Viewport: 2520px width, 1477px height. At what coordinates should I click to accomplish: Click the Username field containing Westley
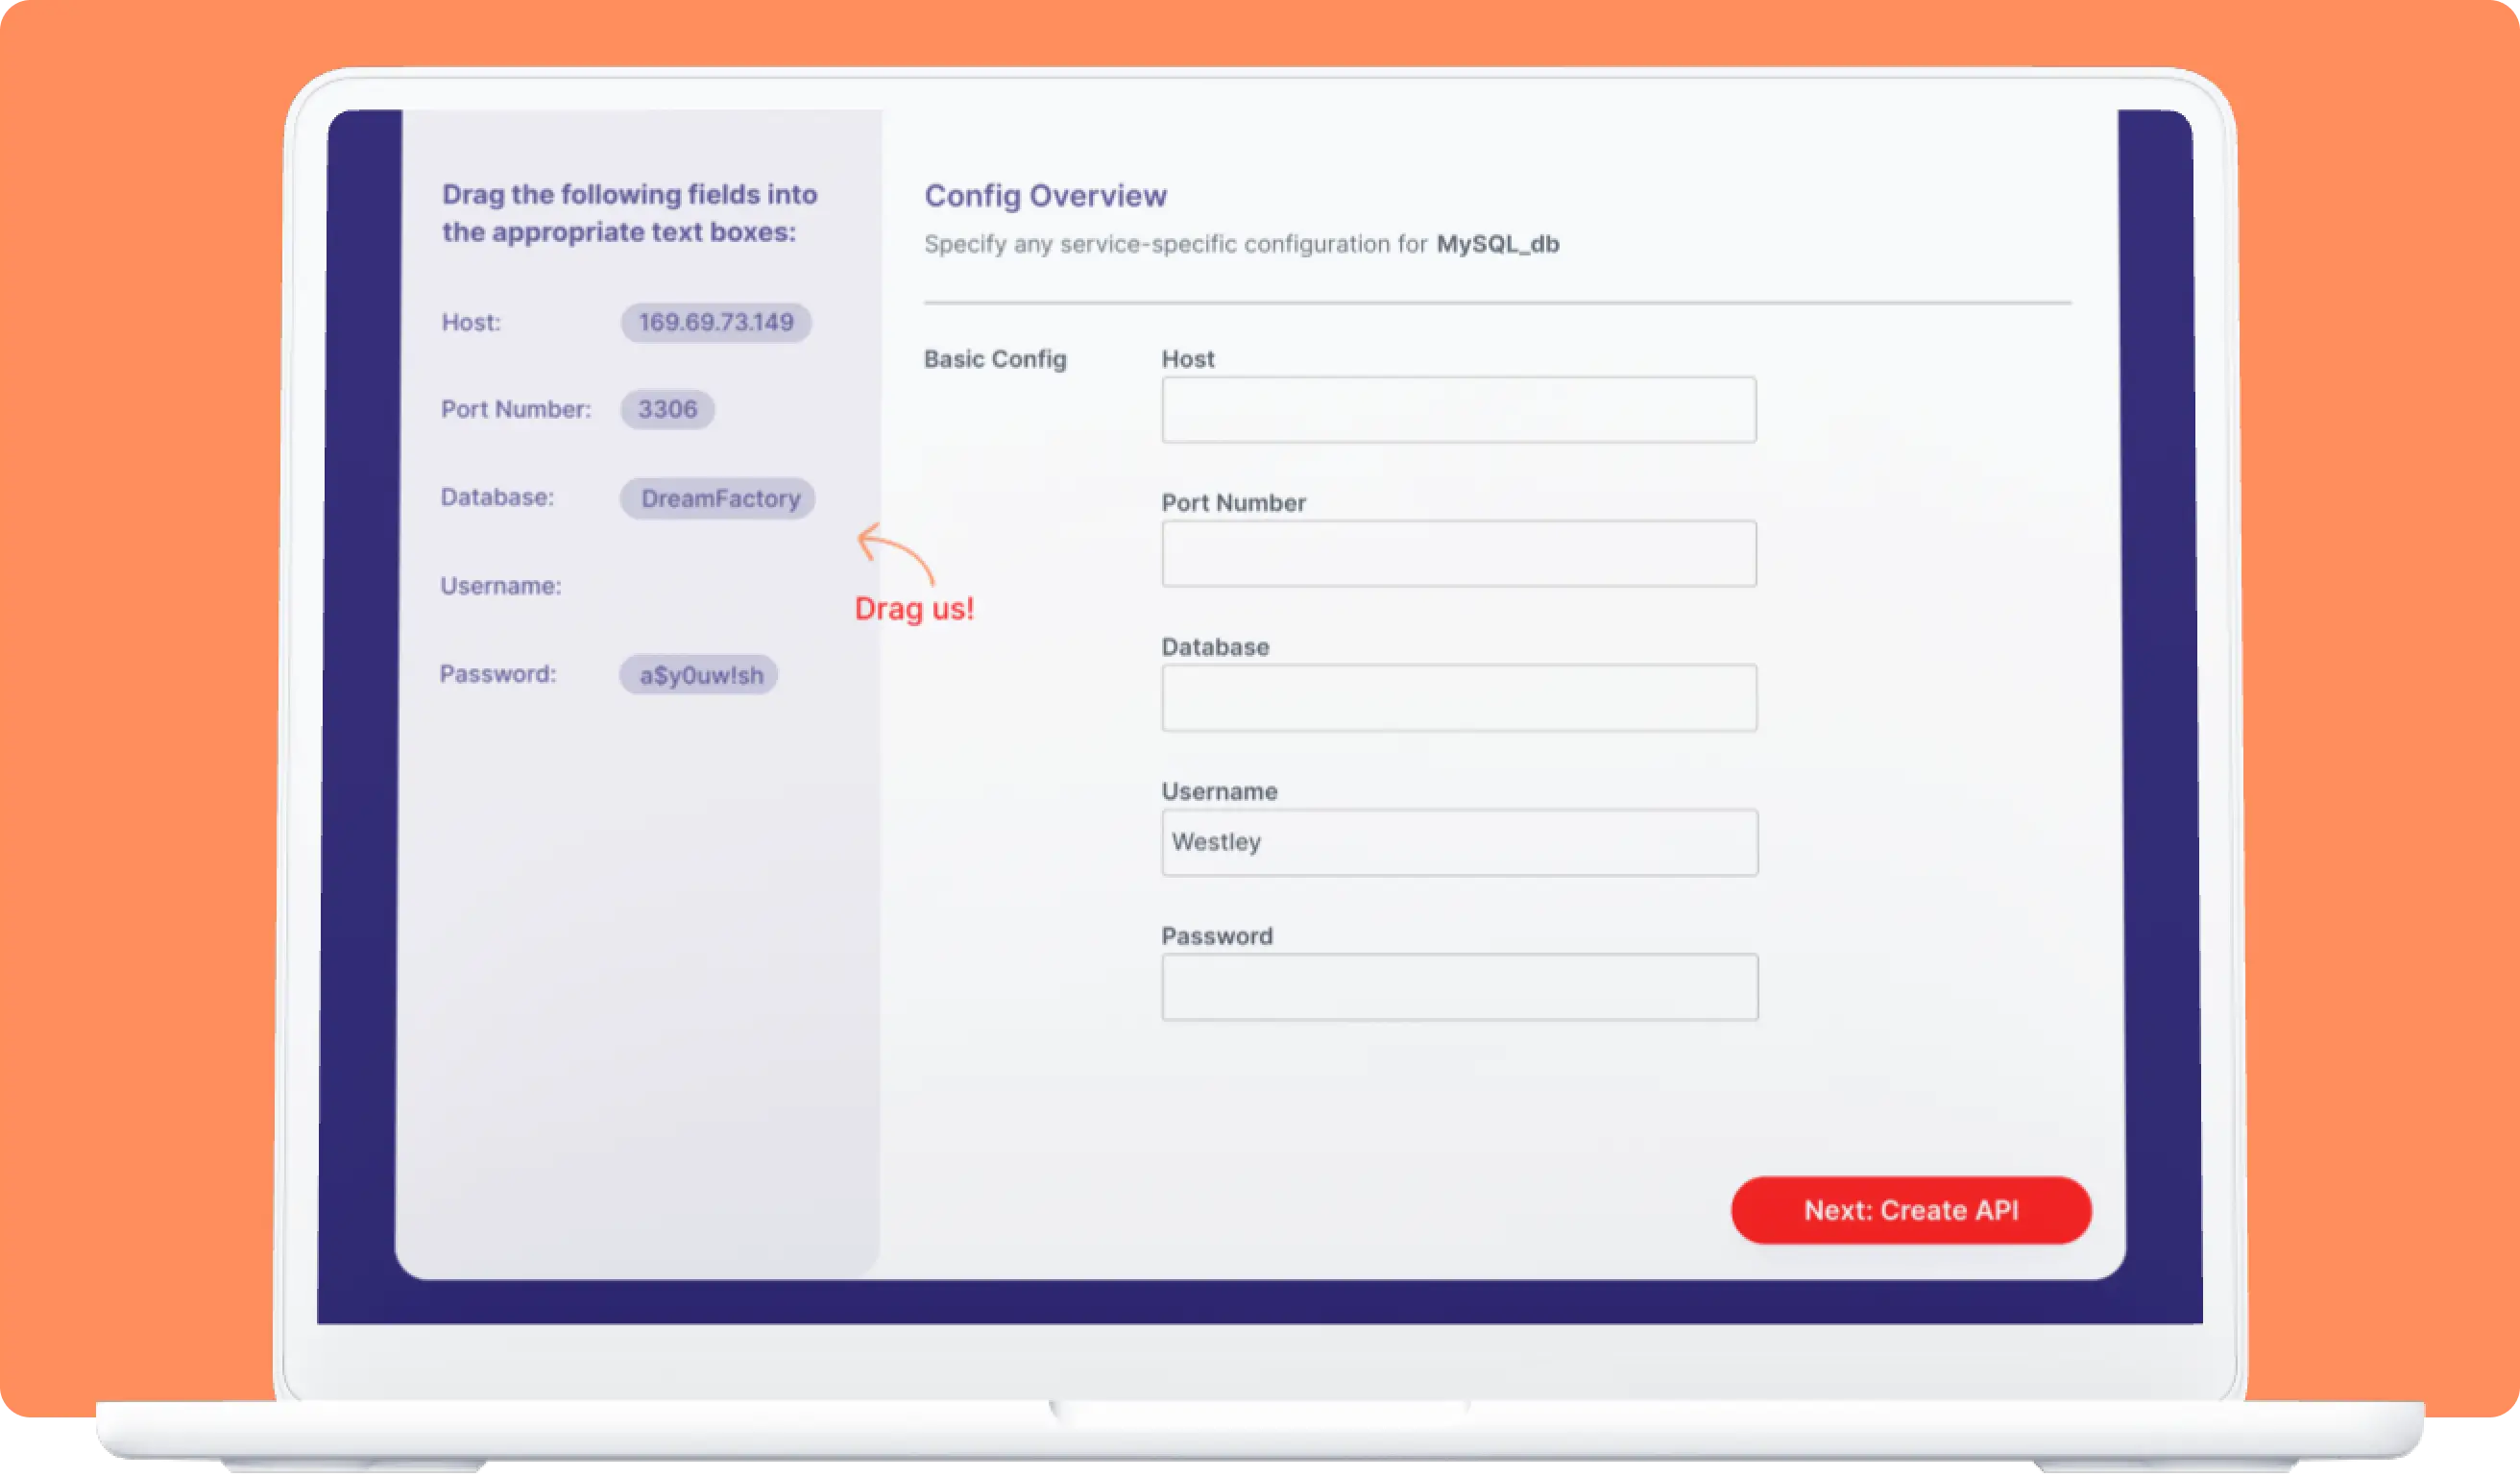pyautogui.click(x=1458, y=842)
